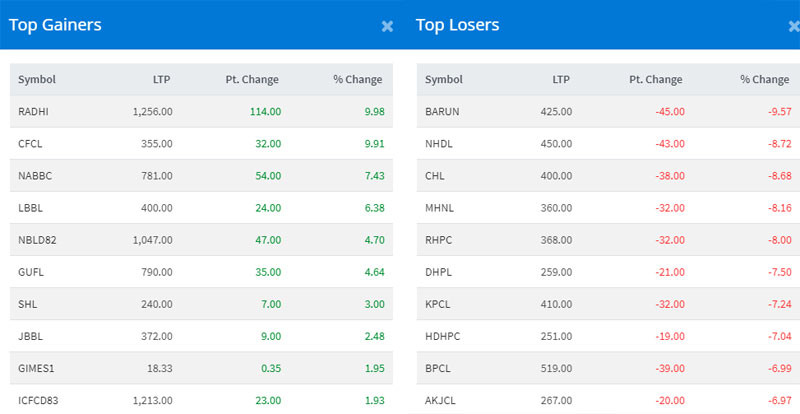Sort losers by % Change header

(x=764, y=80)
